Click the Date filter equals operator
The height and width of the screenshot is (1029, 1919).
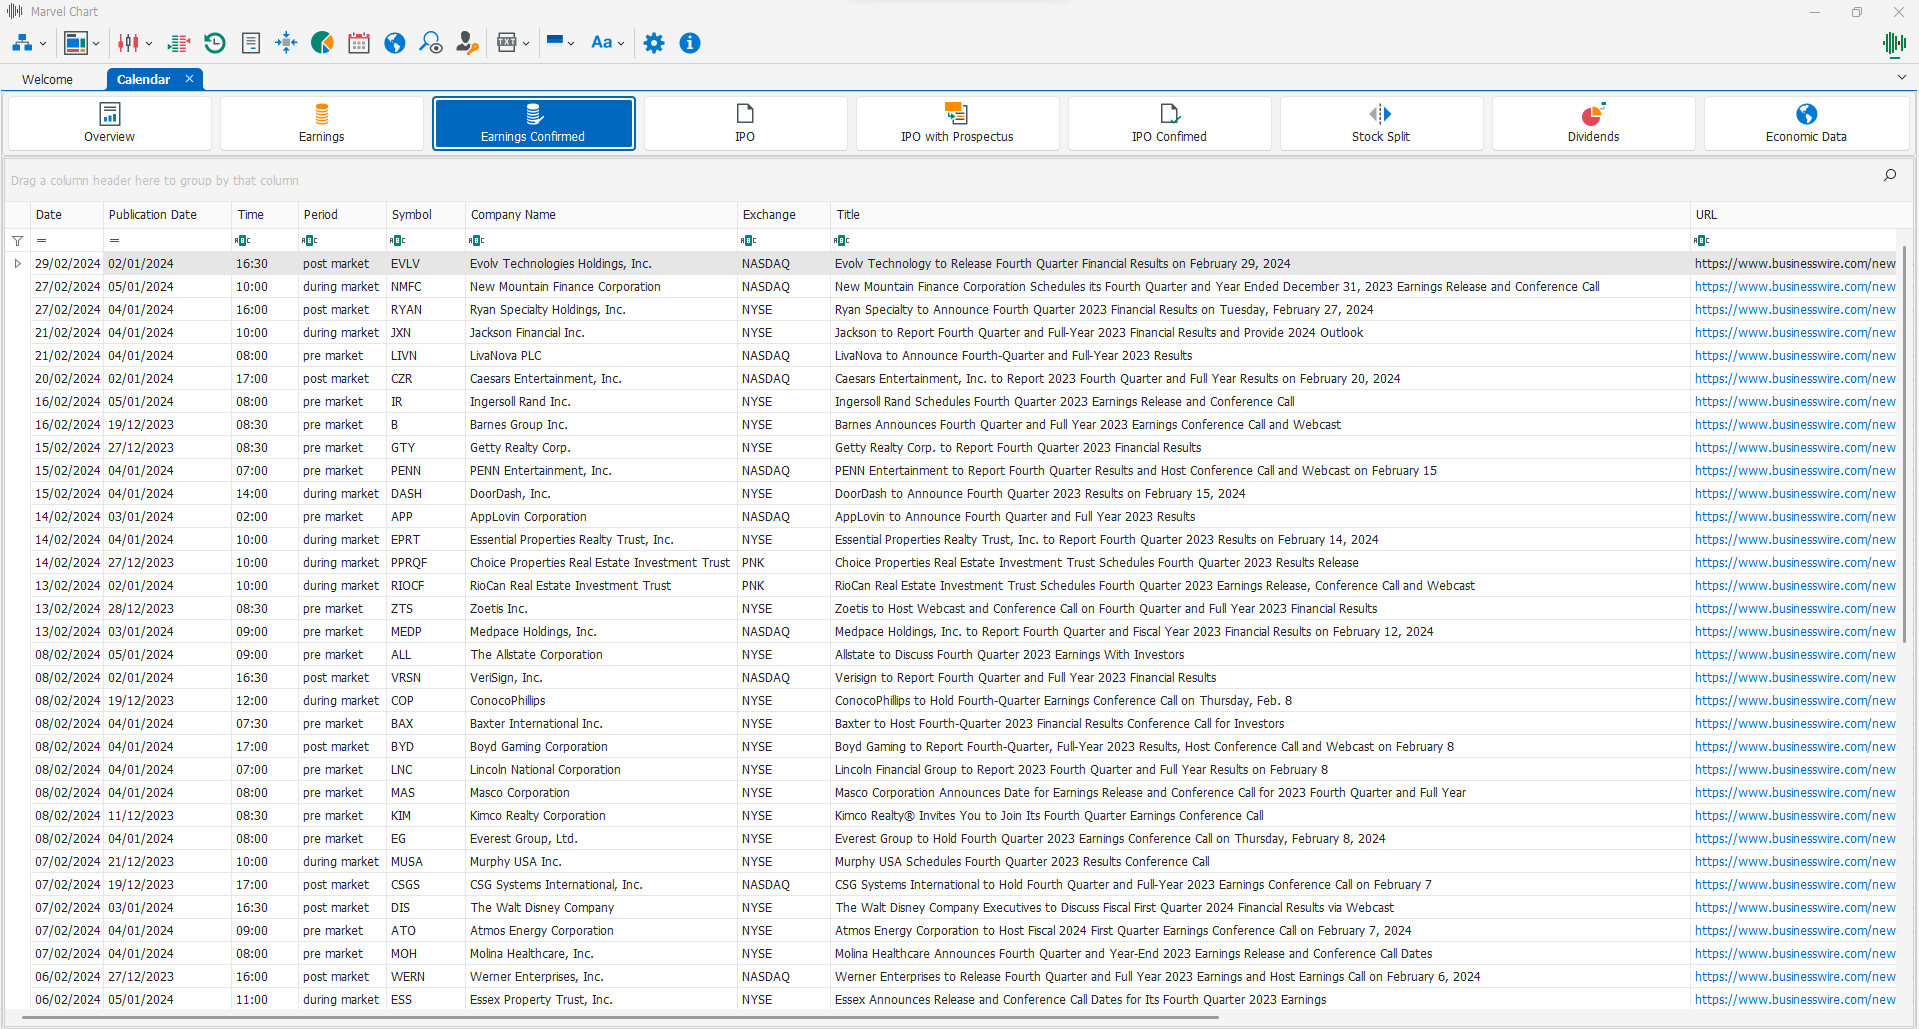tap(42, 240)
